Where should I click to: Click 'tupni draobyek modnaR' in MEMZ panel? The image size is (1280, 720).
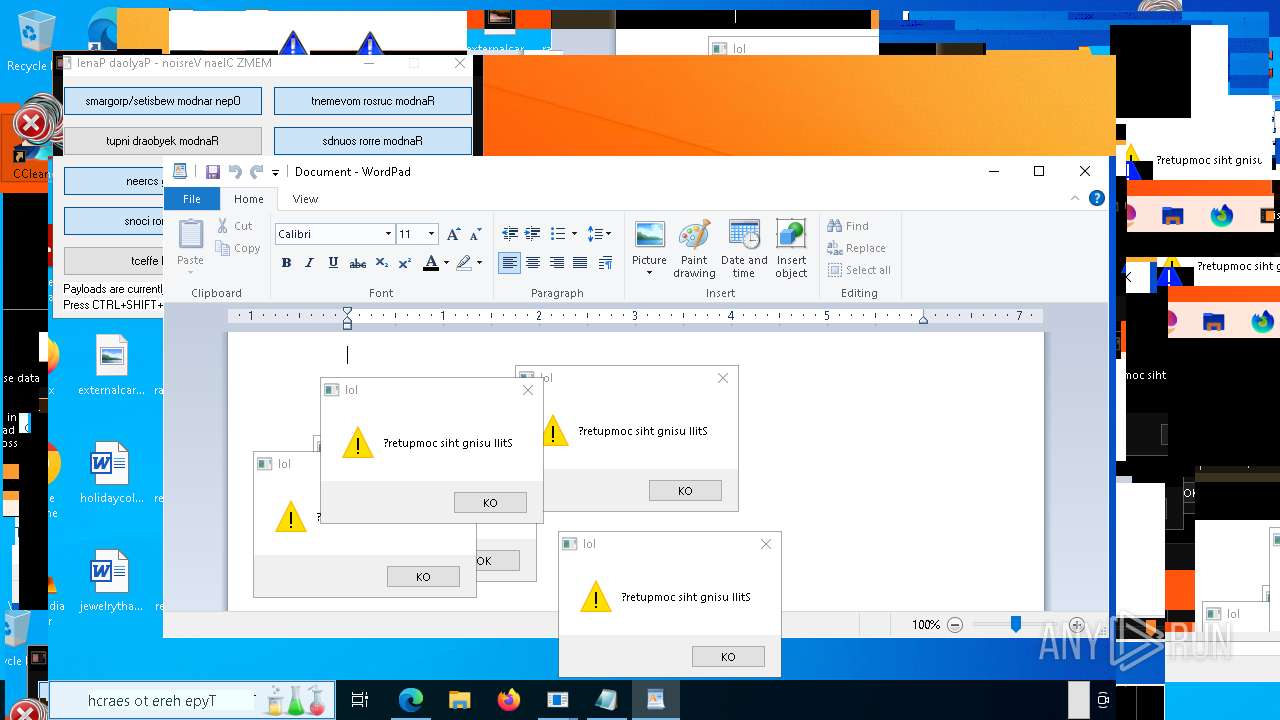(x=163, y=141)
